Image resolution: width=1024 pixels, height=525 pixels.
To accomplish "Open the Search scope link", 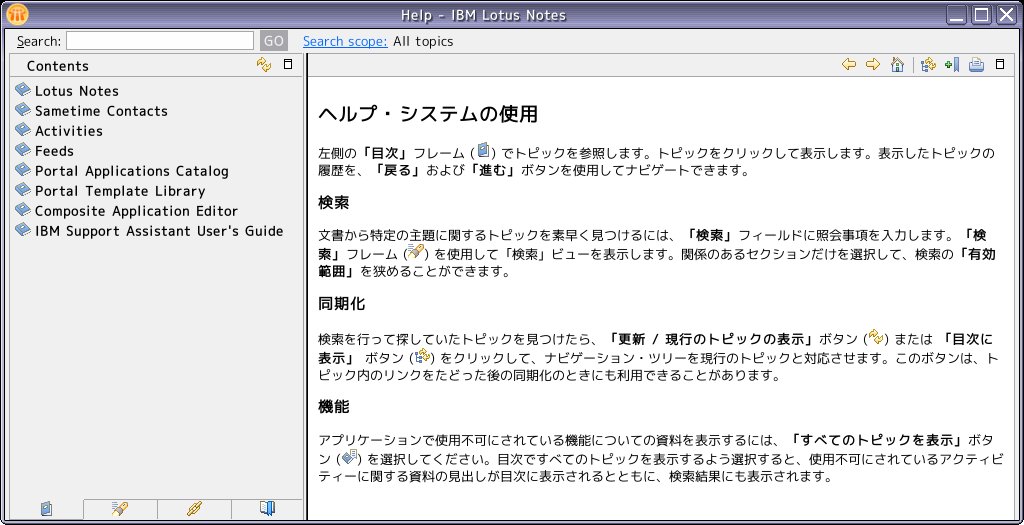I will pos(345,41).
